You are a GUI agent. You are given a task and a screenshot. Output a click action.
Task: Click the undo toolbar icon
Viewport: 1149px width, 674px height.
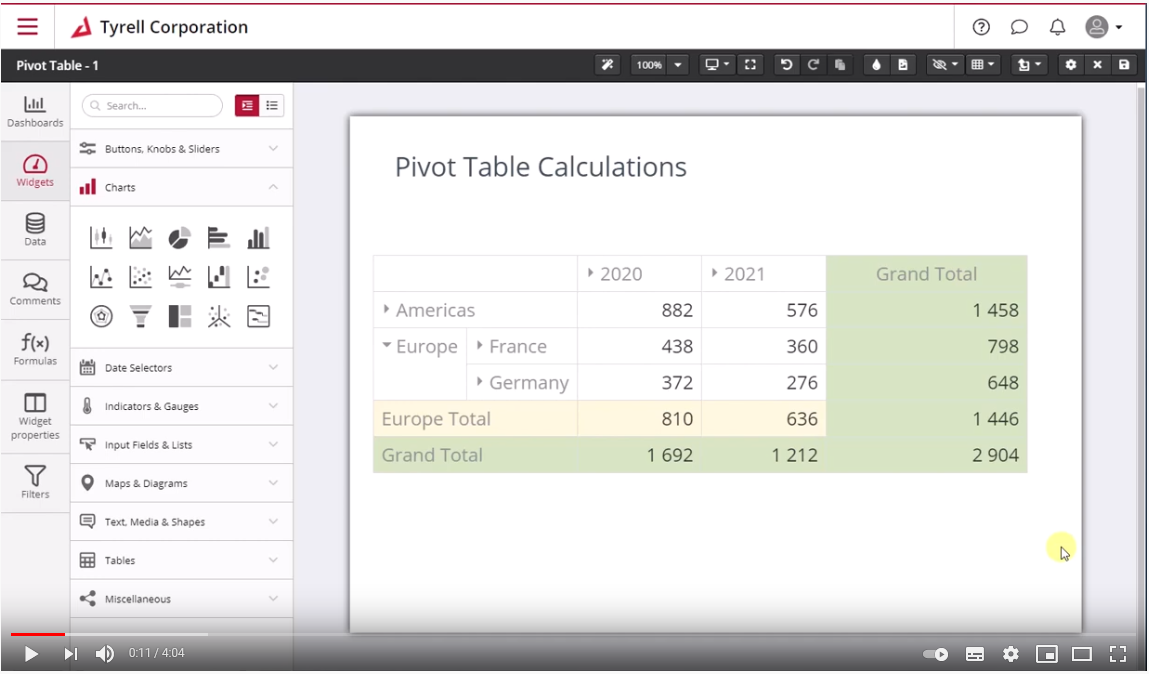786,64
